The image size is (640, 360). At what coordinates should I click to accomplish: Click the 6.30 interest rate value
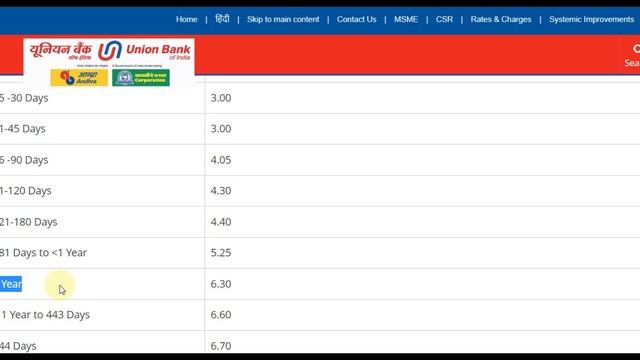tap(221, 284)
